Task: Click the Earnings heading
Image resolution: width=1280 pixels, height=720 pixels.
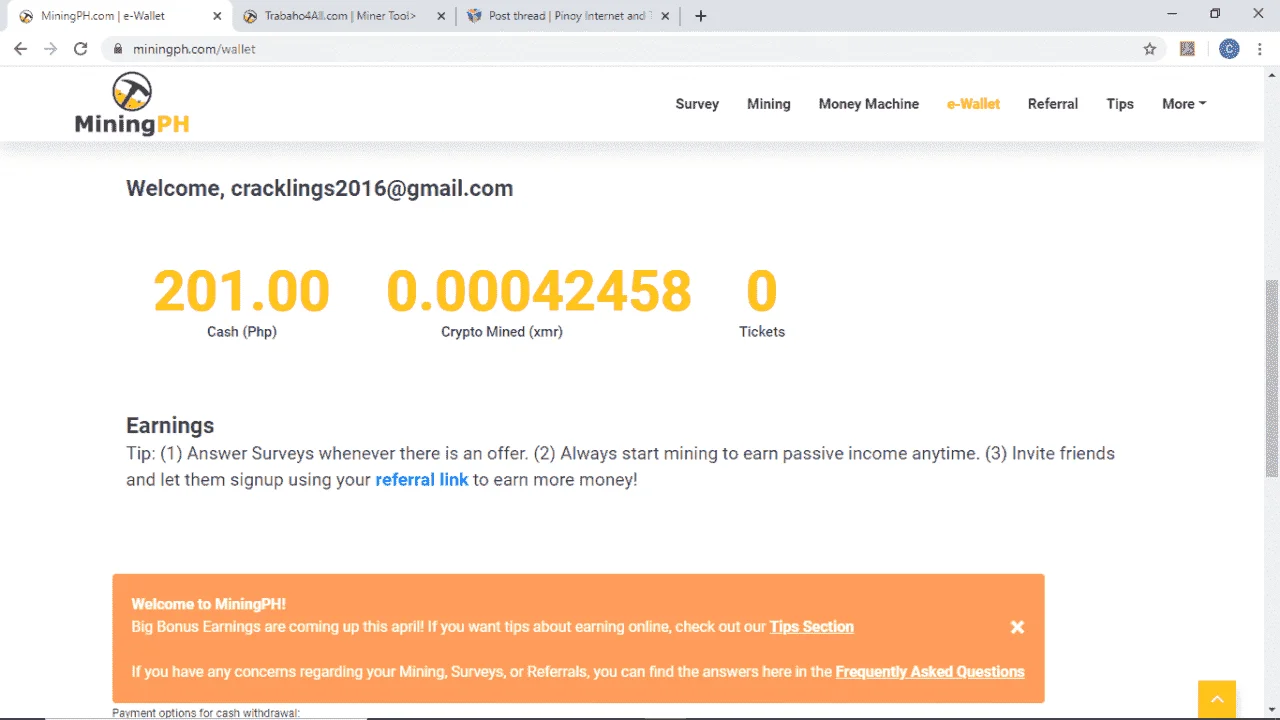Action: 170,426
